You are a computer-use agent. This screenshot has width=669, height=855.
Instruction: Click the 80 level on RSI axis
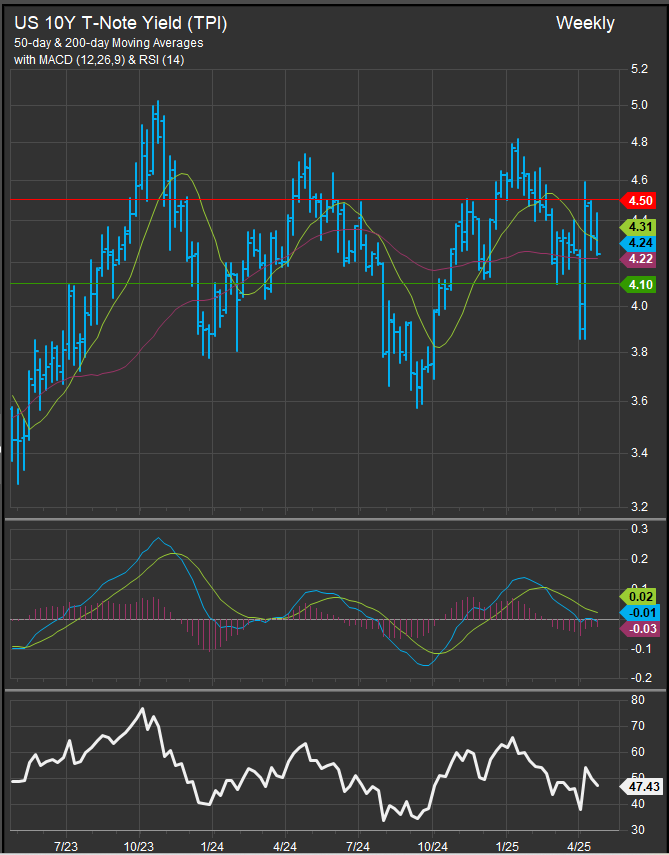pyautogui.click(x=636, y=700)
